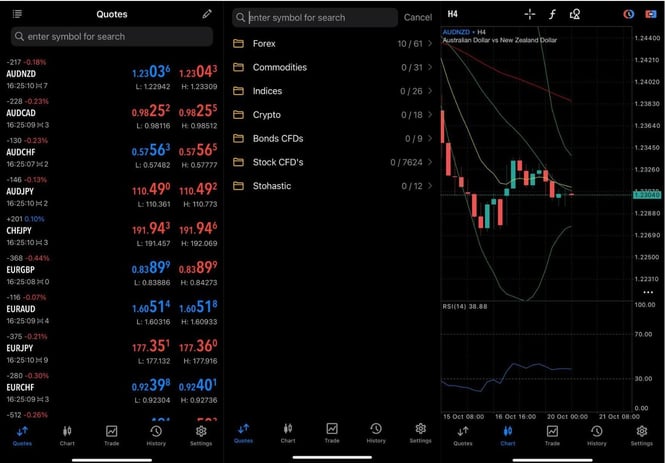The image size is (665, 463).
Task: Expand the chevron on the Commodities row
Action: click(x=430, y=67)
